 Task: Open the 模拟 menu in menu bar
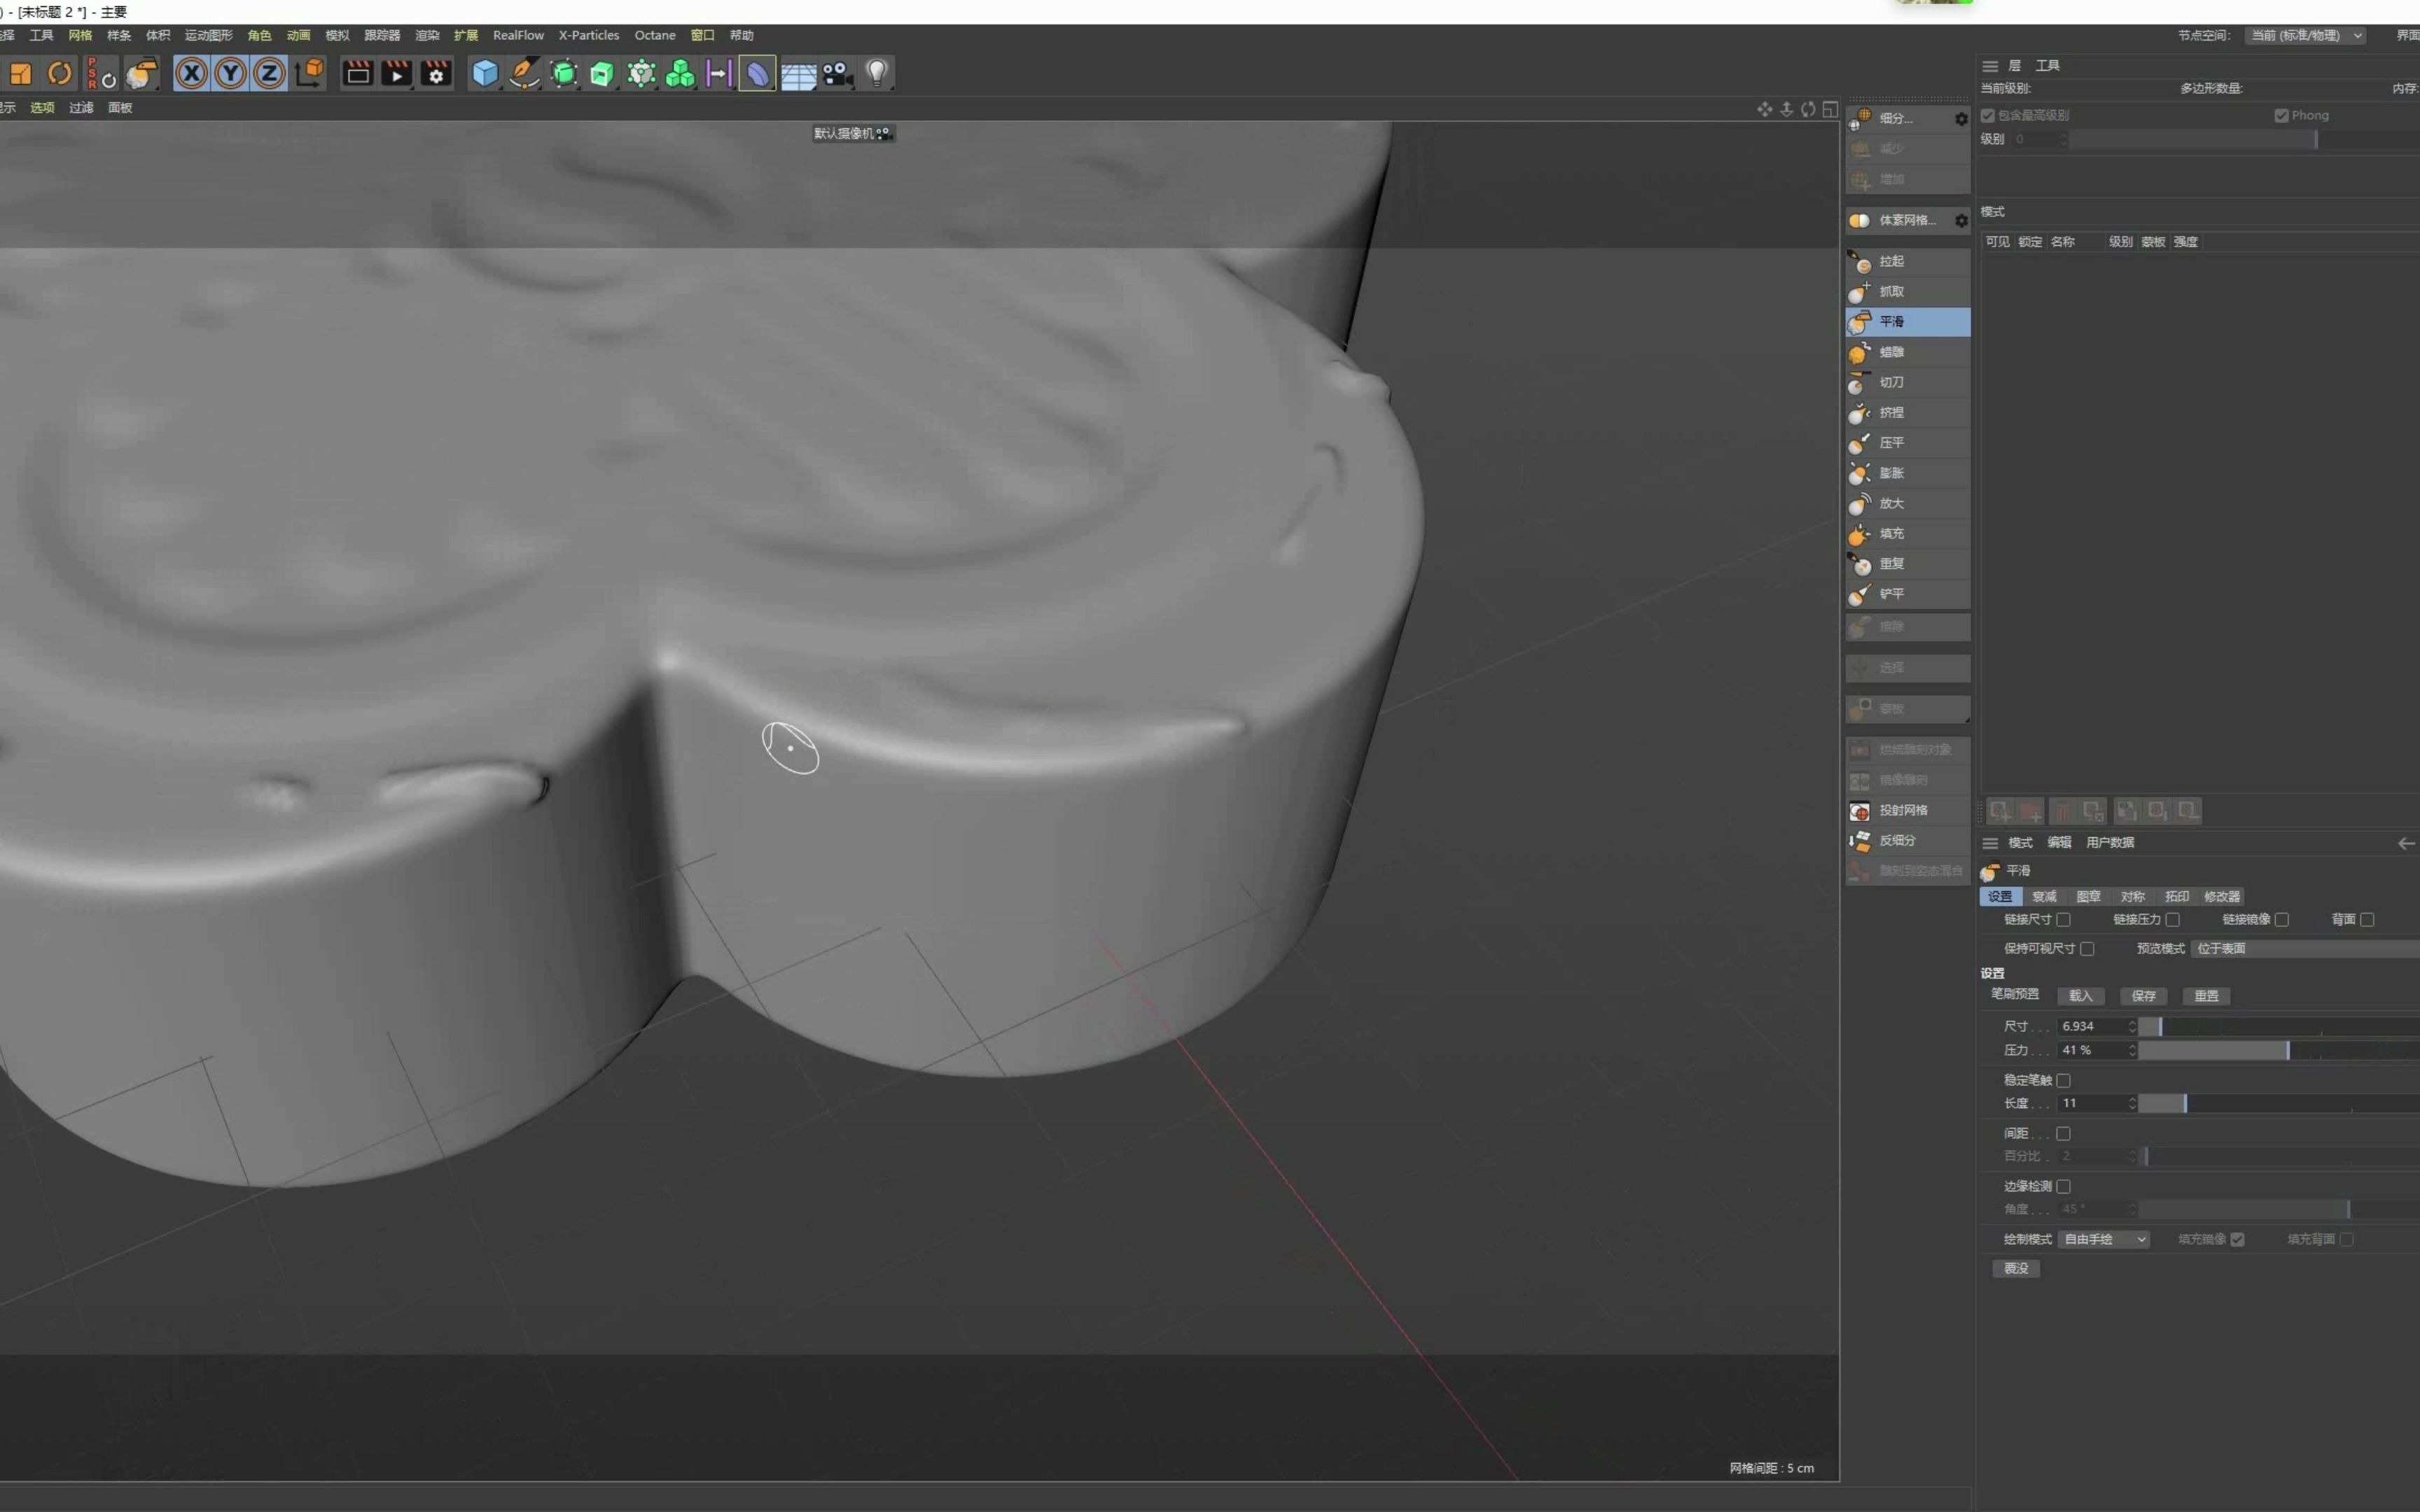(x=337, y=35)
